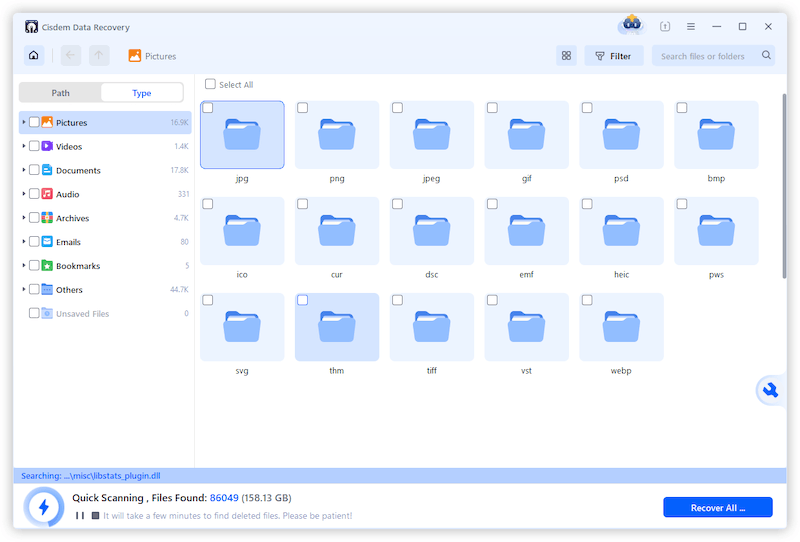Tick the Select All checkbox
This screenshot has width=800, height=542.
(210, 84)
